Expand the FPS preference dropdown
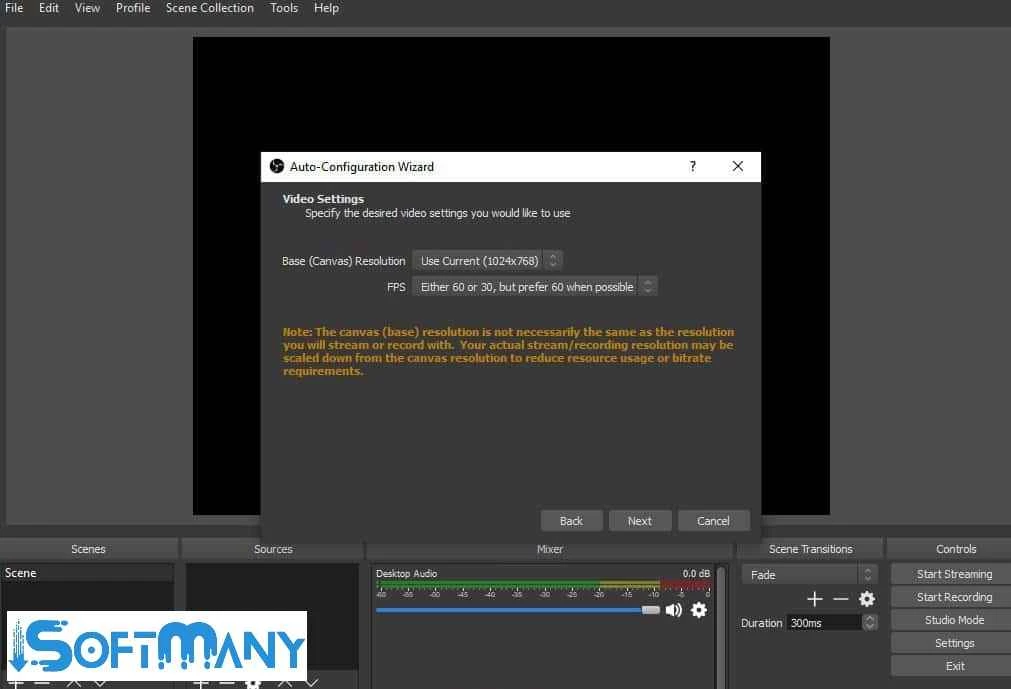Viewport: 1011px width, 689px height. click(534, 287)
